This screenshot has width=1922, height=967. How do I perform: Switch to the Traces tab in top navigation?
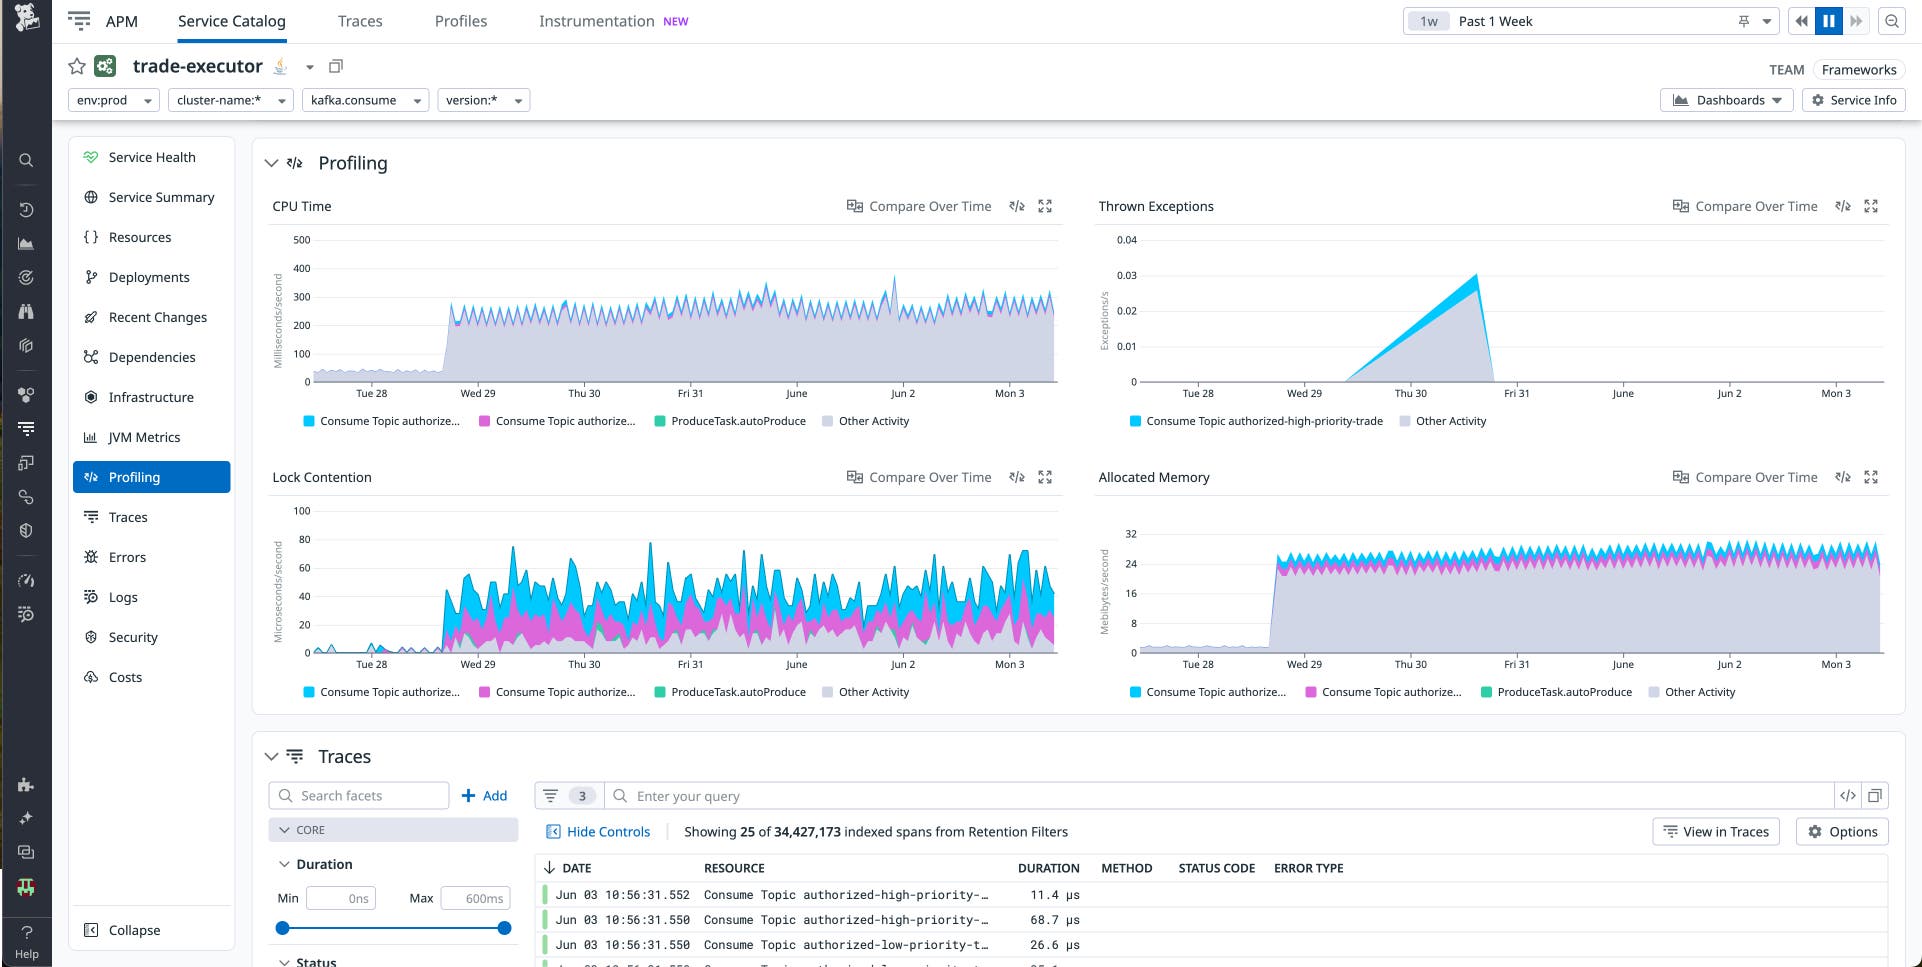click(x=359, y=20)
